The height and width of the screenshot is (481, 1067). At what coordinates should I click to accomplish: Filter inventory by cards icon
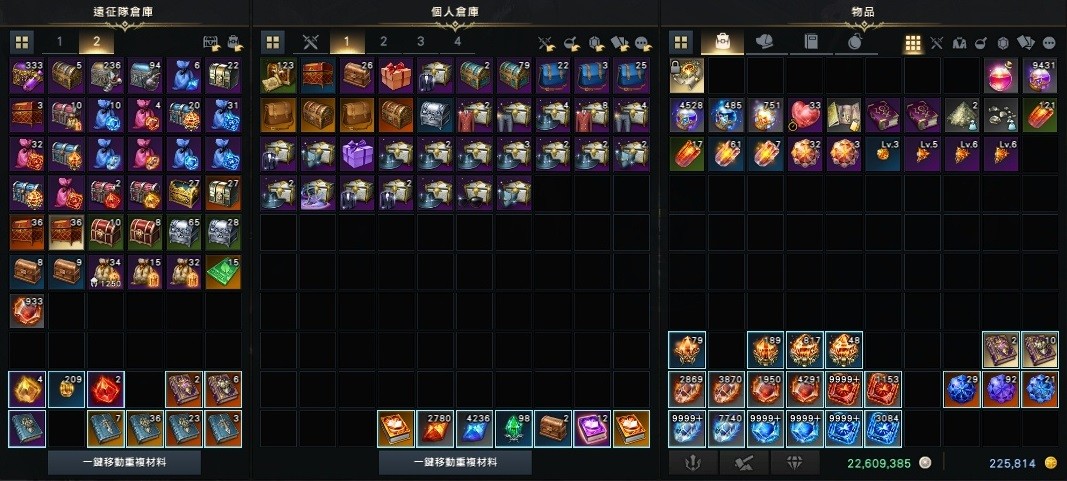(x=1025, y=44)
